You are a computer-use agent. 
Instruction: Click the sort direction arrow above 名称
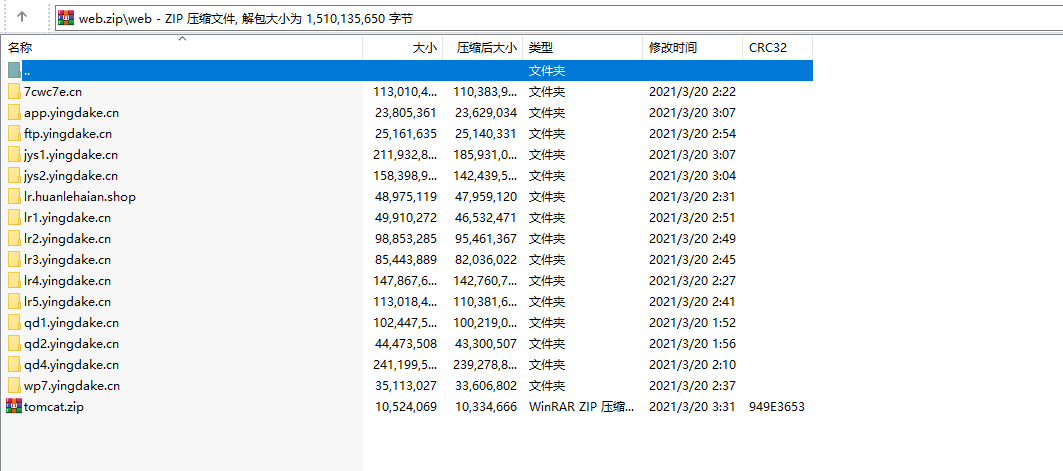182,39
